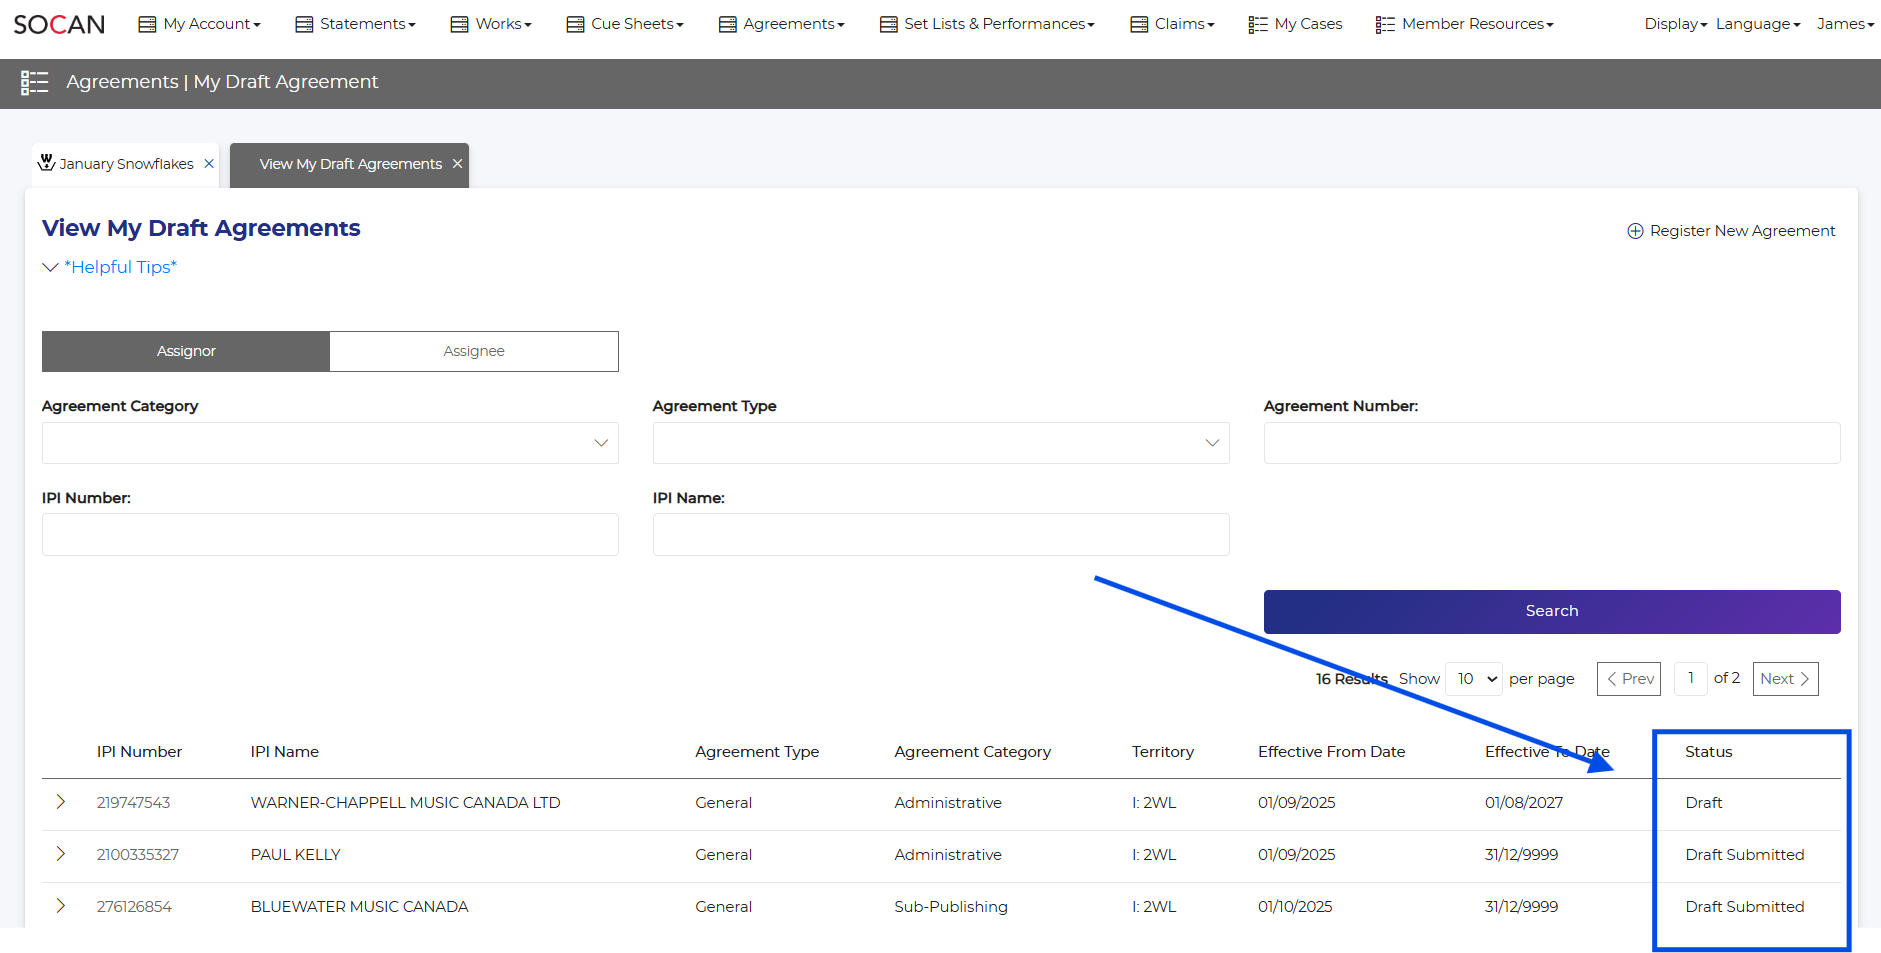Close the View My Draft Agreements tab
This screenshot has width=1881, height=953.
(x=457, y=164)
